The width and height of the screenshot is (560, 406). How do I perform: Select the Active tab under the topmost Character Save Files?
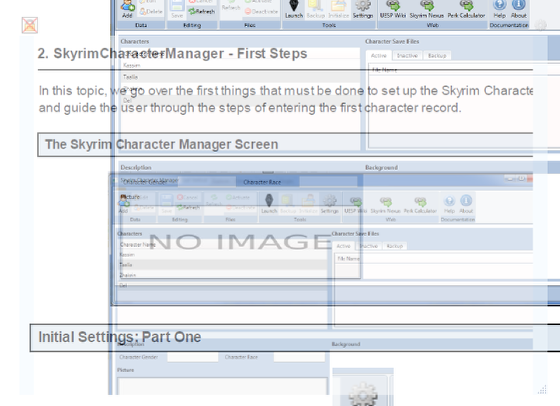pyautogui.click(x=379, y=55)
